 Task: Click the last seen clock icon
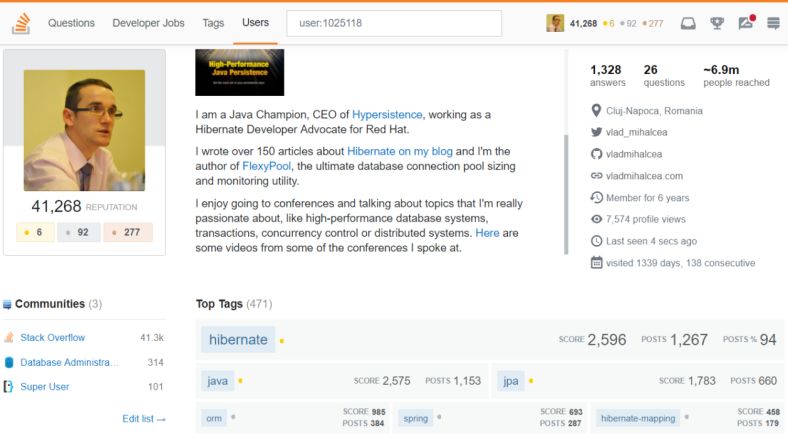596,241
